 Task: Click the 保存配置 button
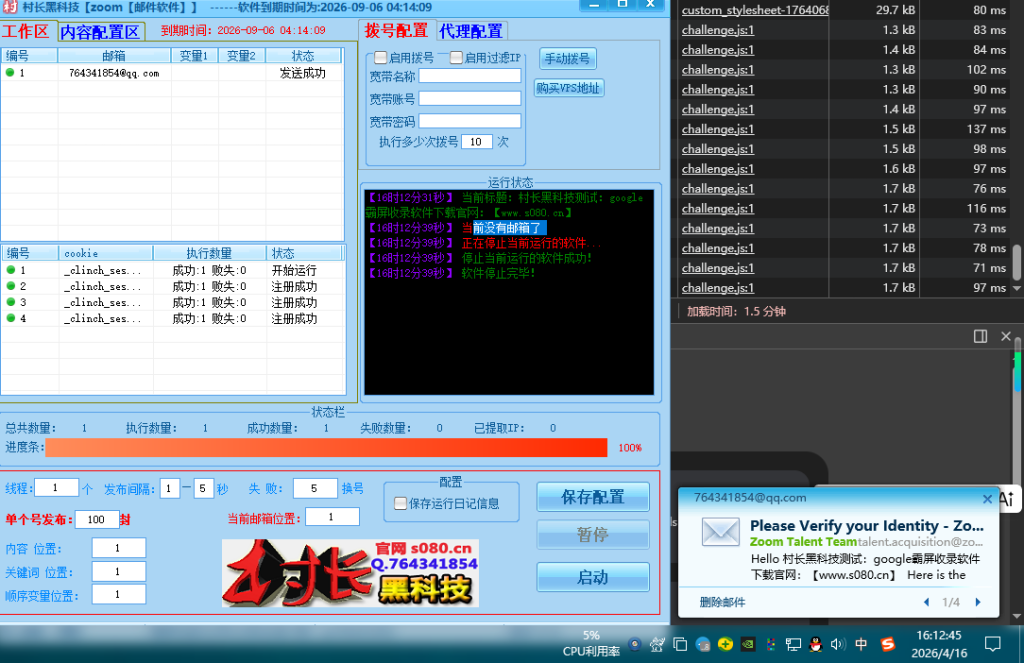click(x=592, y=496)
